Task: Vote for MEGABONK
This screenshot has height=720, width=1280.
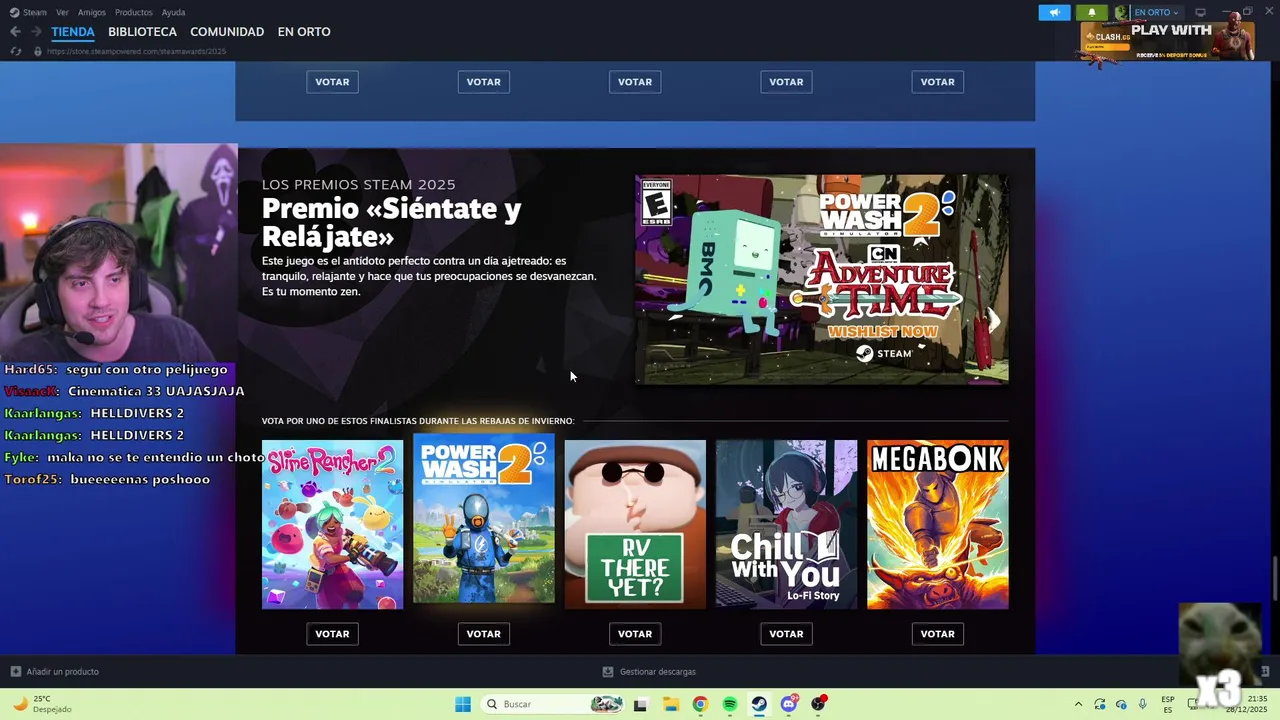Action: (938, 634)
